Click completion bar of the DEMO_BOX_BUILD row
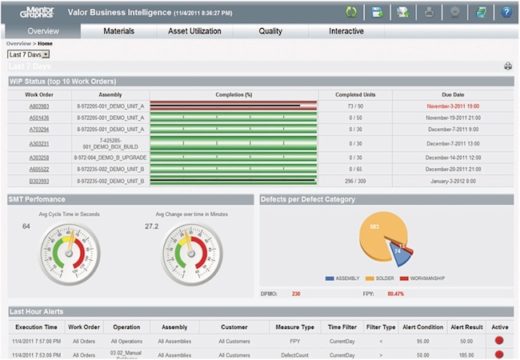 point(233,143)
